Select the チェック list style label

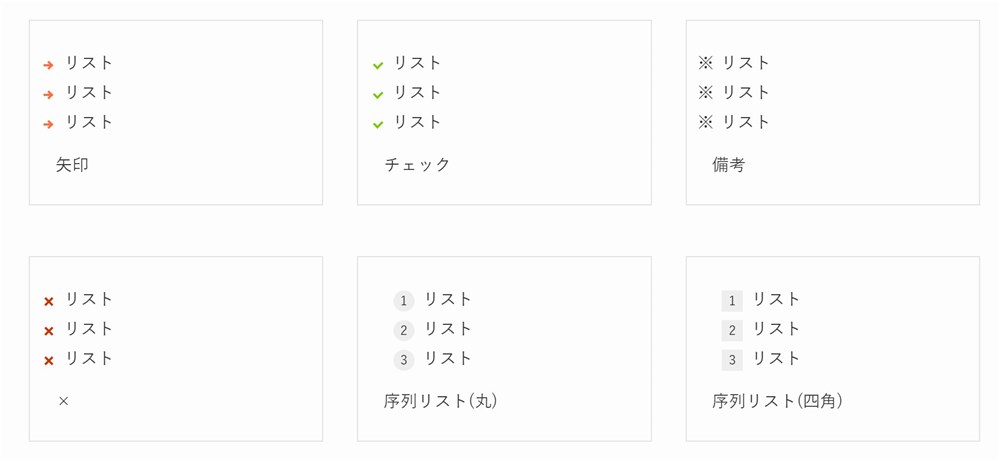418,165
